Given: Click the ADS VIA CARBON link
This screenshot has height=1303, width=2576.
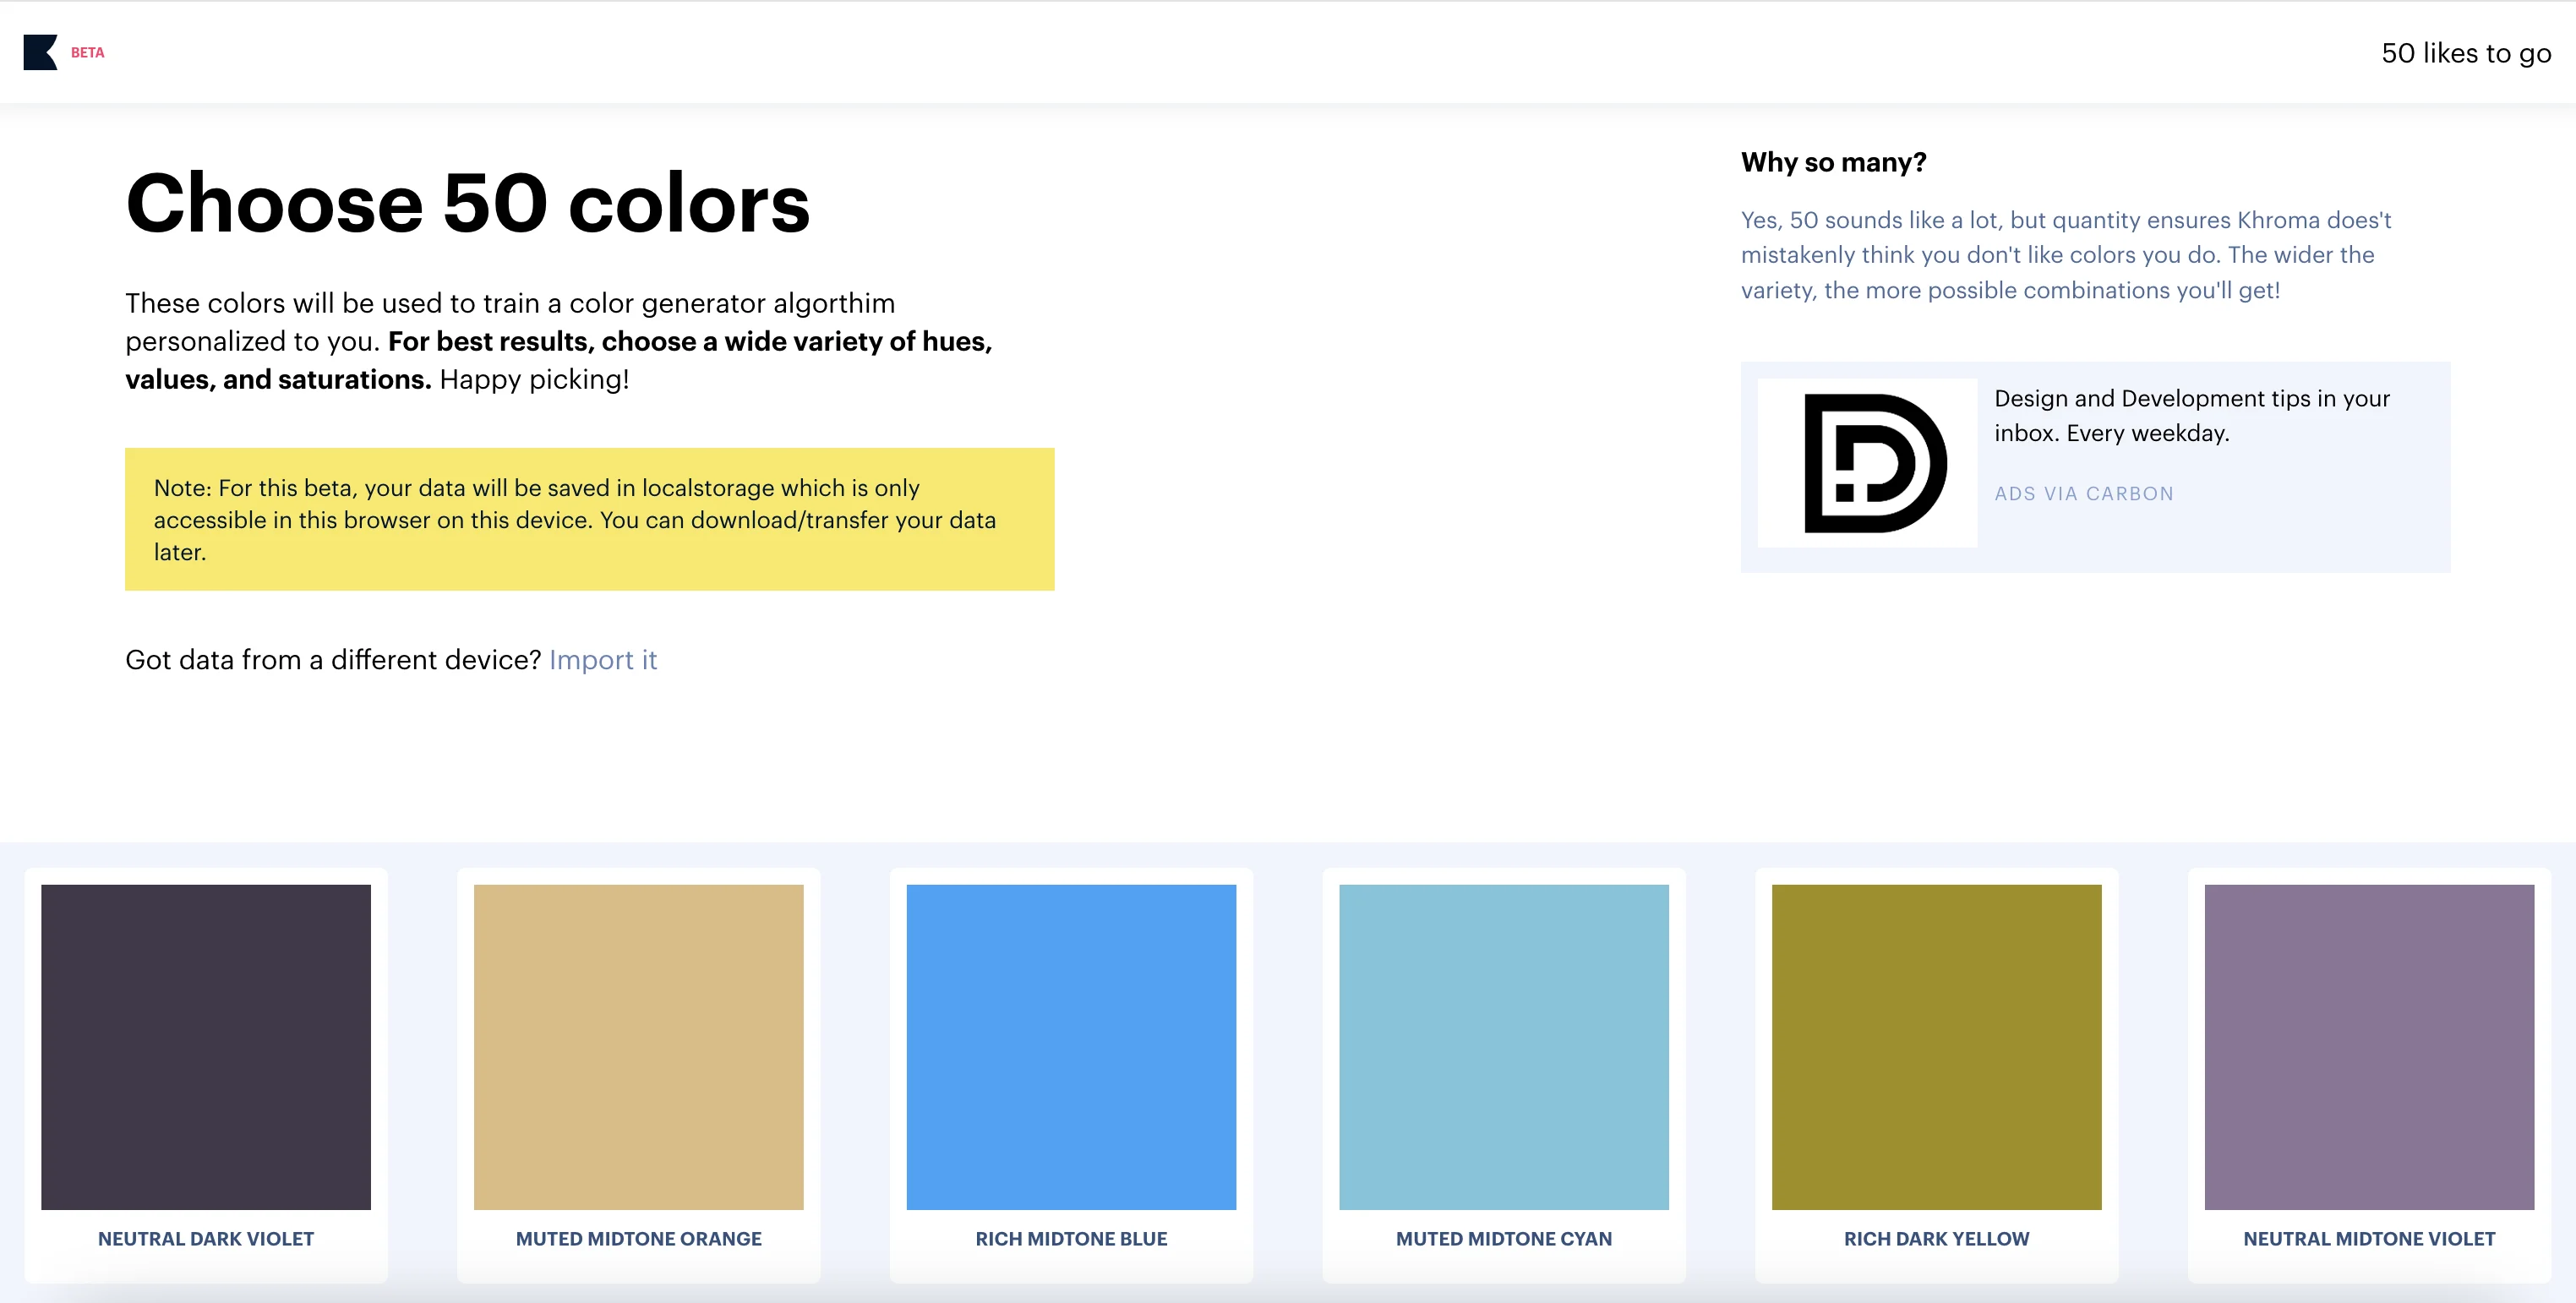Looking at the screenshot, I should [x=2083, y=493].
